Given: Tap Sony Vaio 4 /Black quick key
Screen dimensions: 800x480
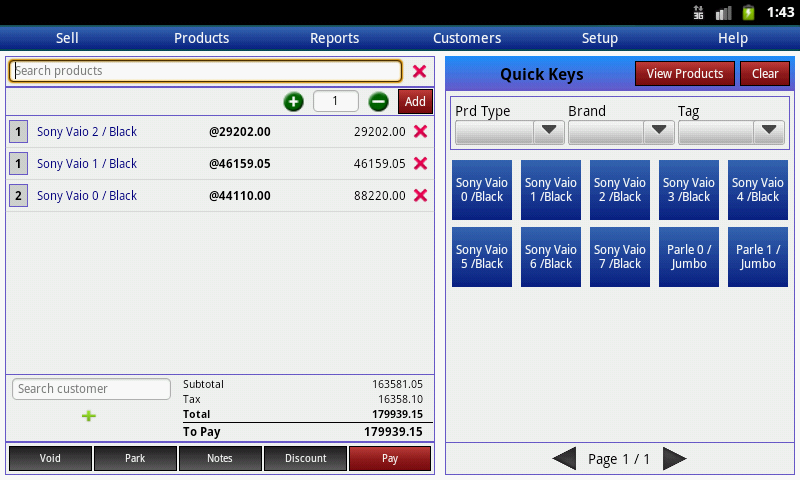Looking at the screenshot, I should click(758, 190).
